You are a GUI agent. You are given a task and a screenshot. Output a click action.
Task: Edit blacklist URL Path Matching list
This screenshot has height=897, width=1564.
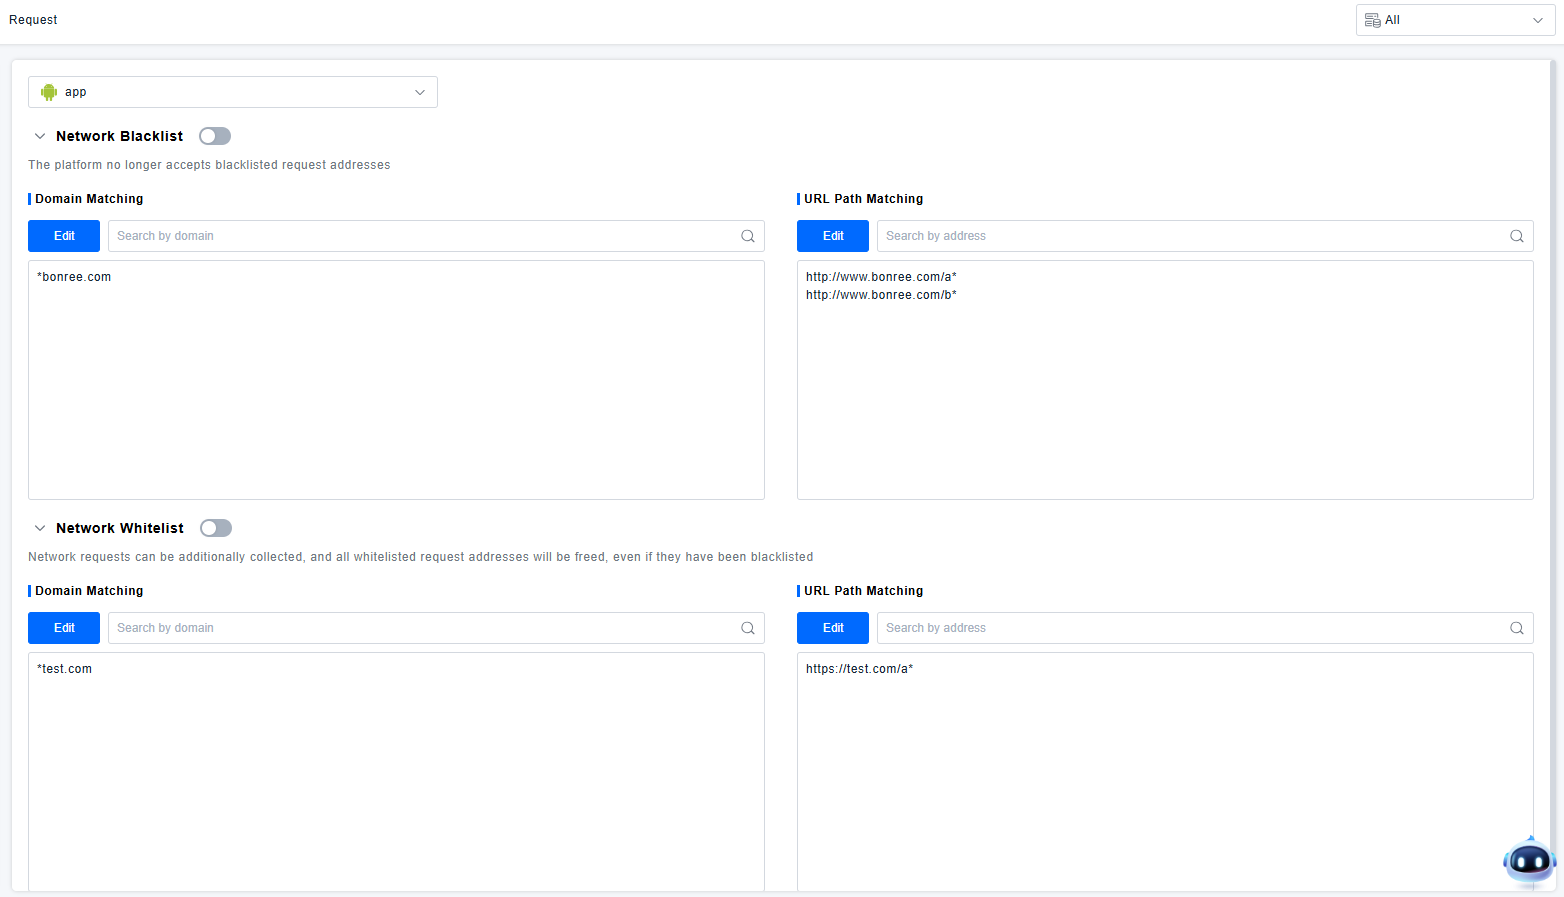point(833,236)
